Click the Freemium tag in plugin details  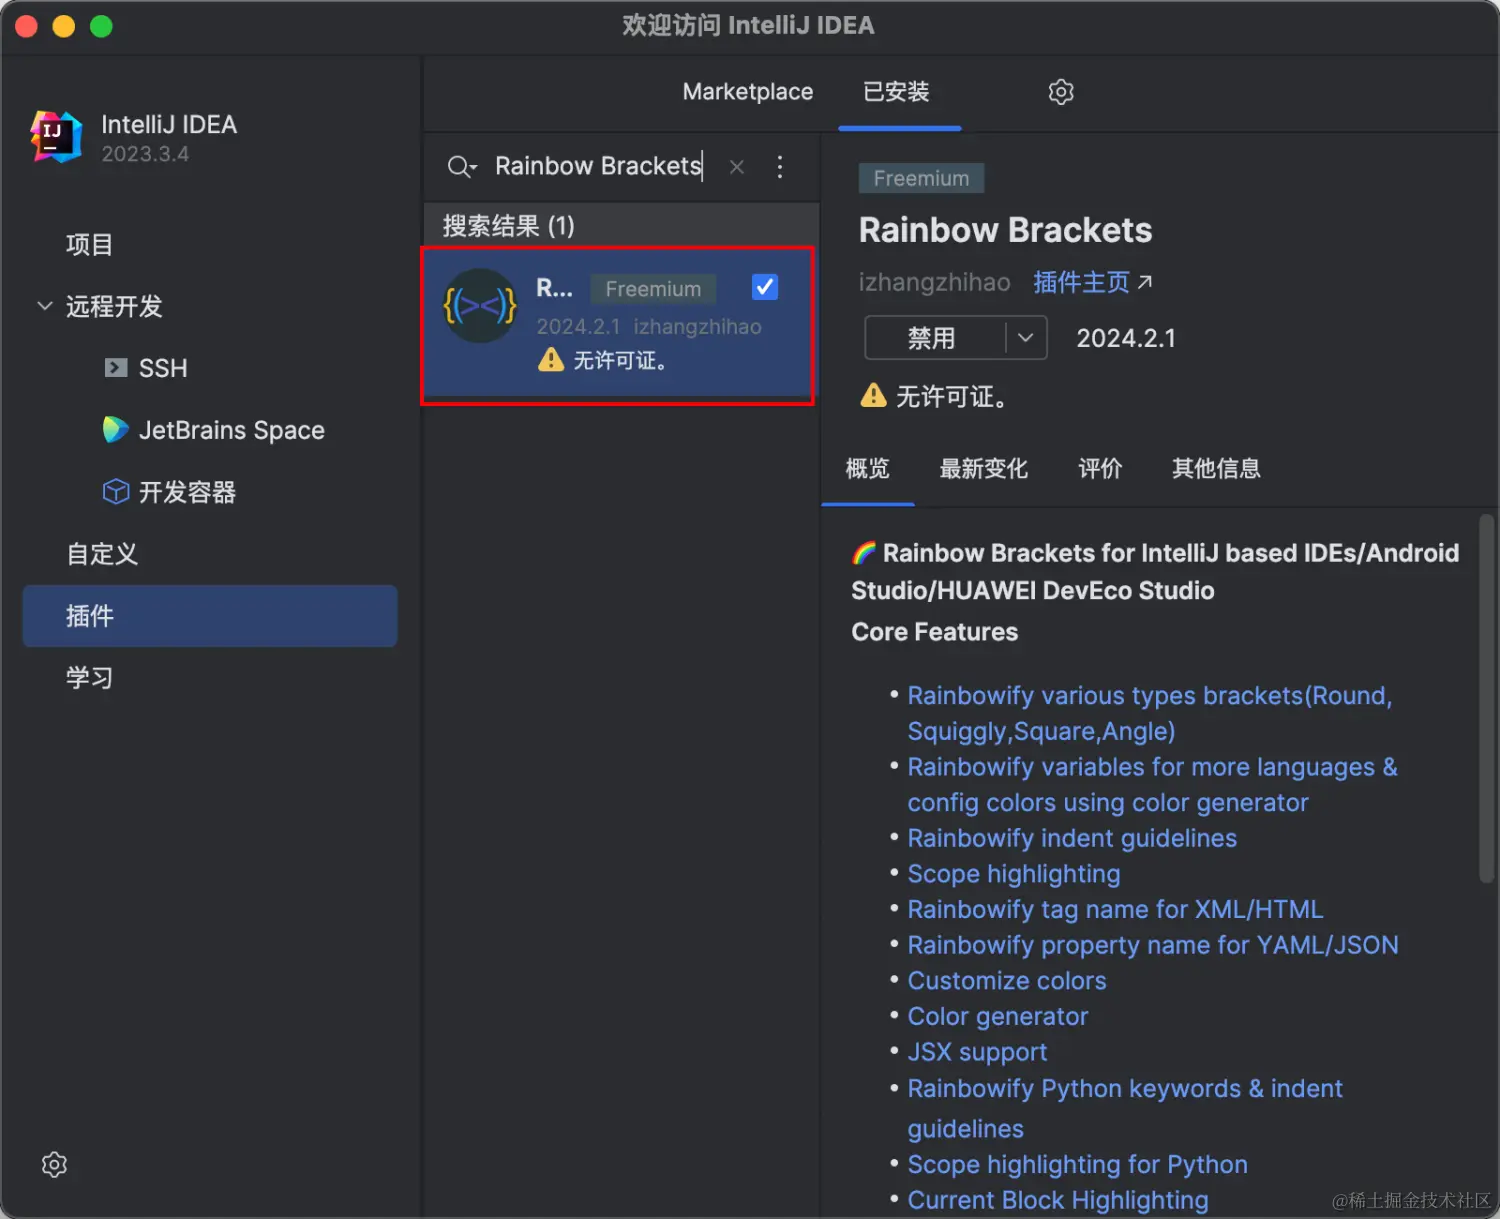point(921,178)
